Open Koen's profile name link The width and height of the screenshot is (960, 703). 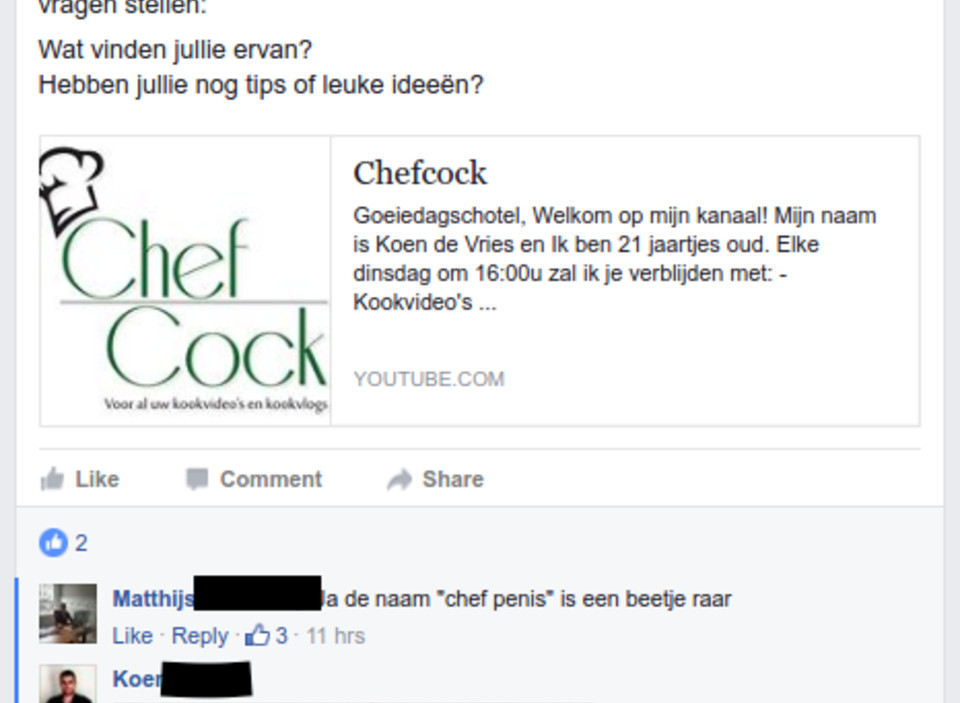pos(137,679)
